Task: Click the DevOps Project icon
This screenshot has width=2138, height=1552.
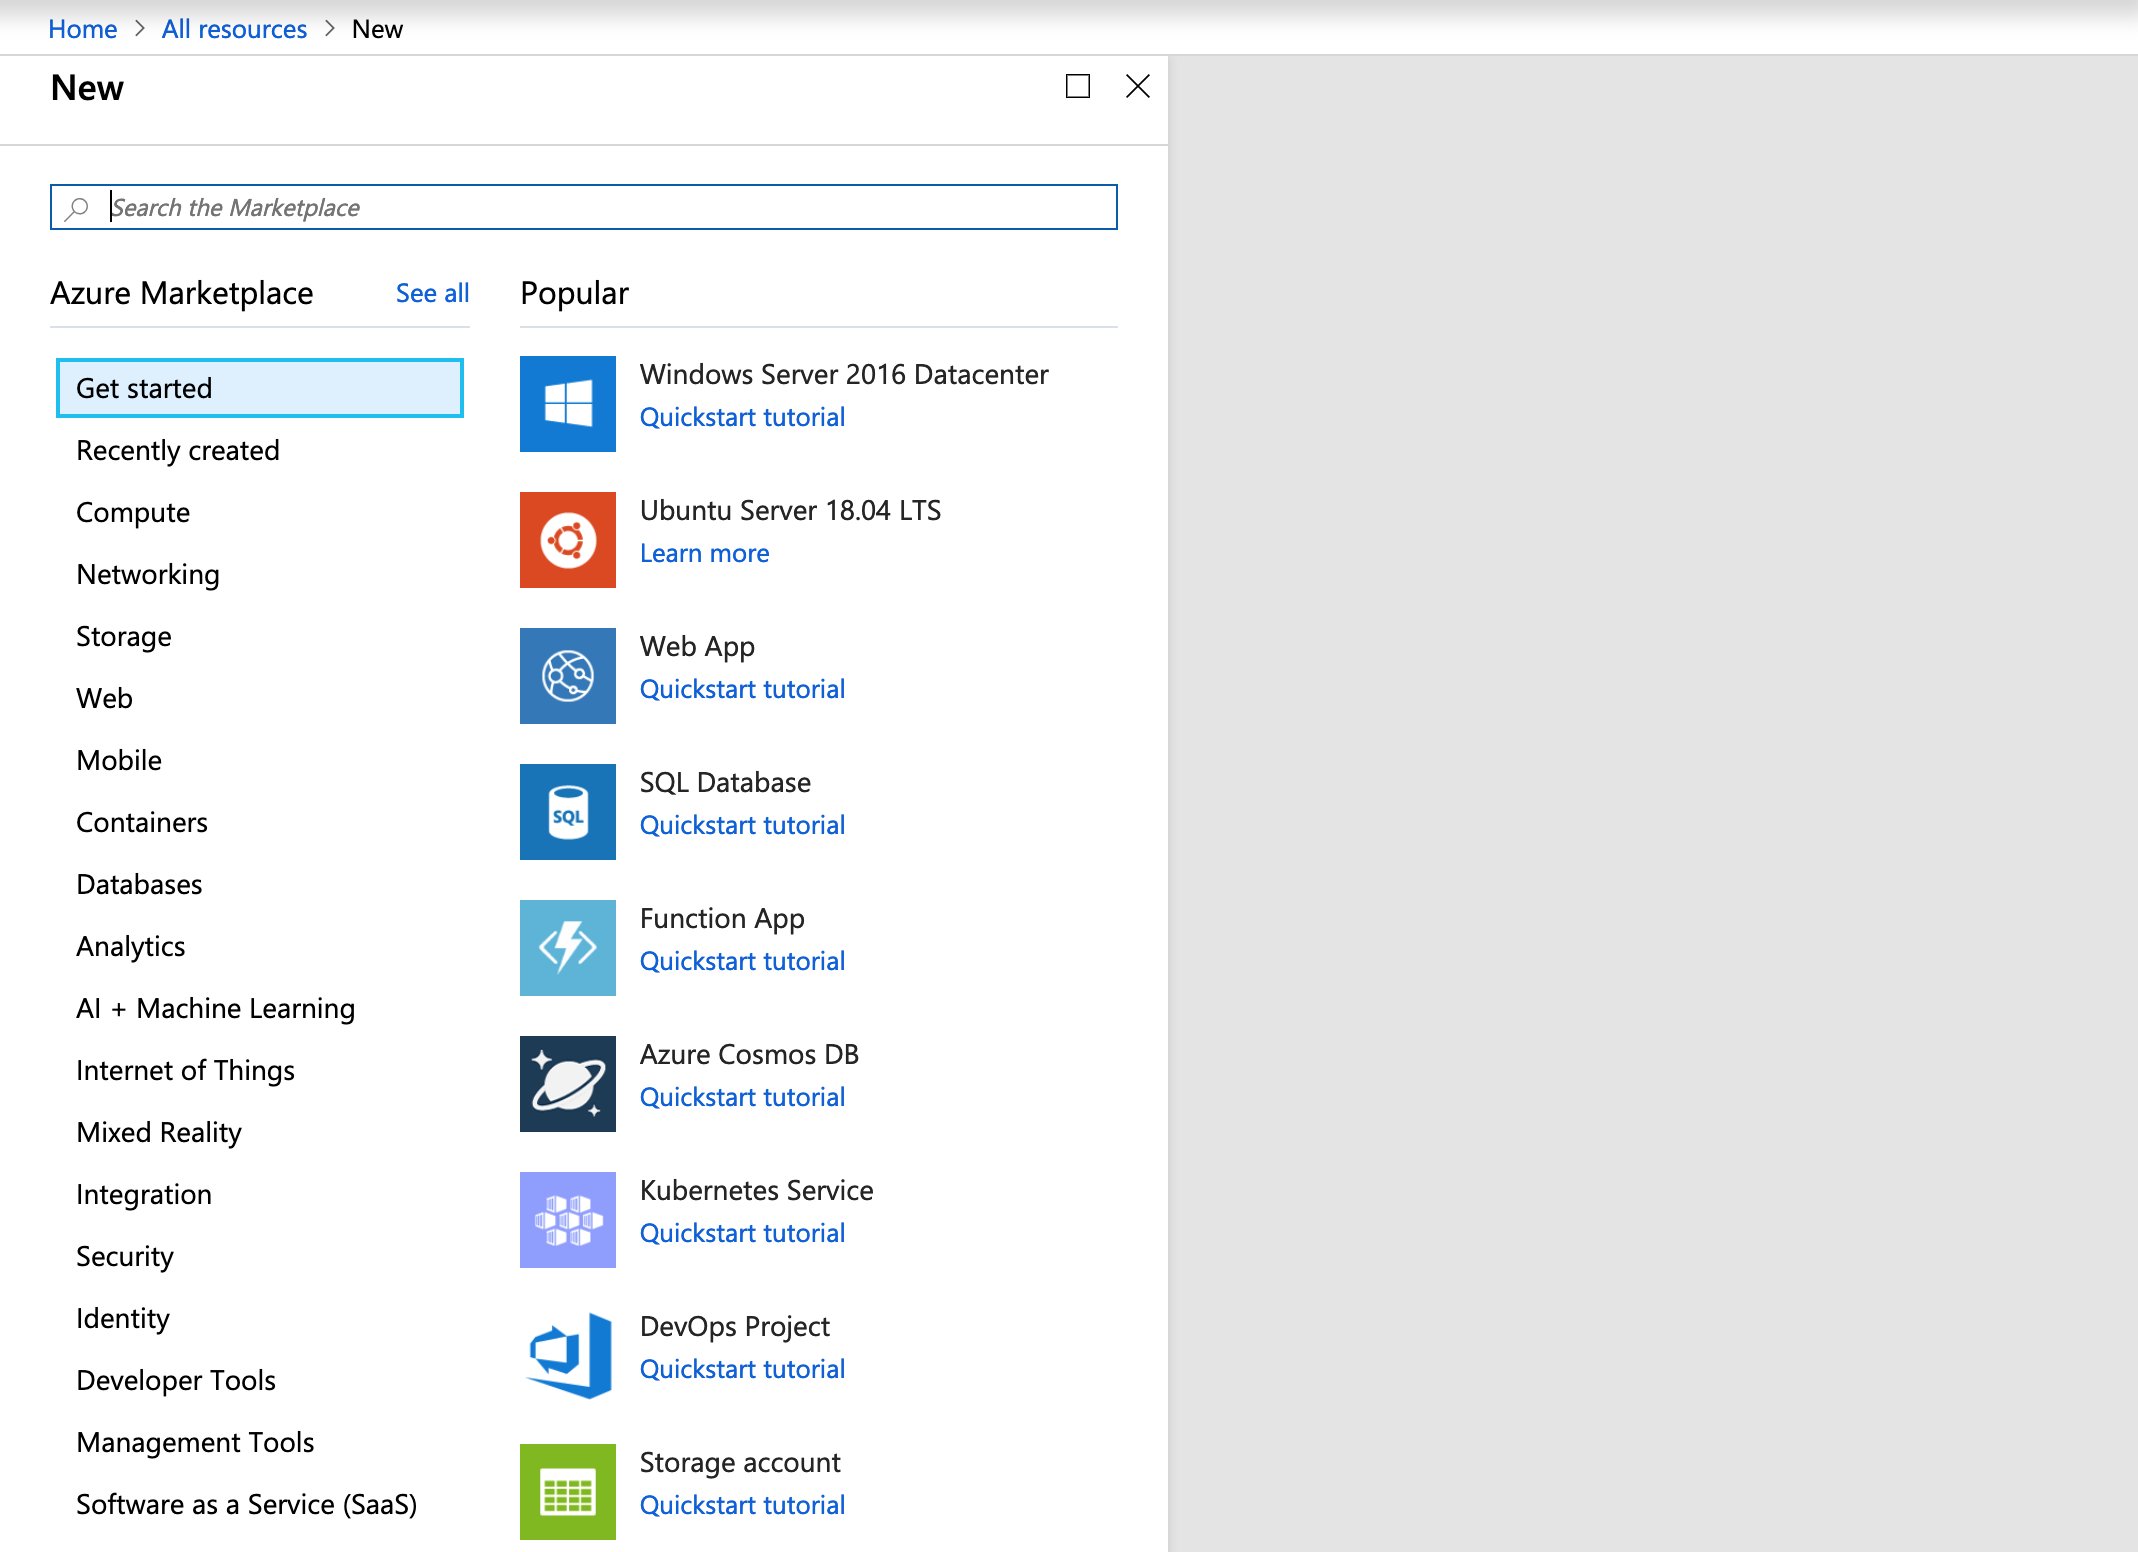Action: [x=567, y=1356]
